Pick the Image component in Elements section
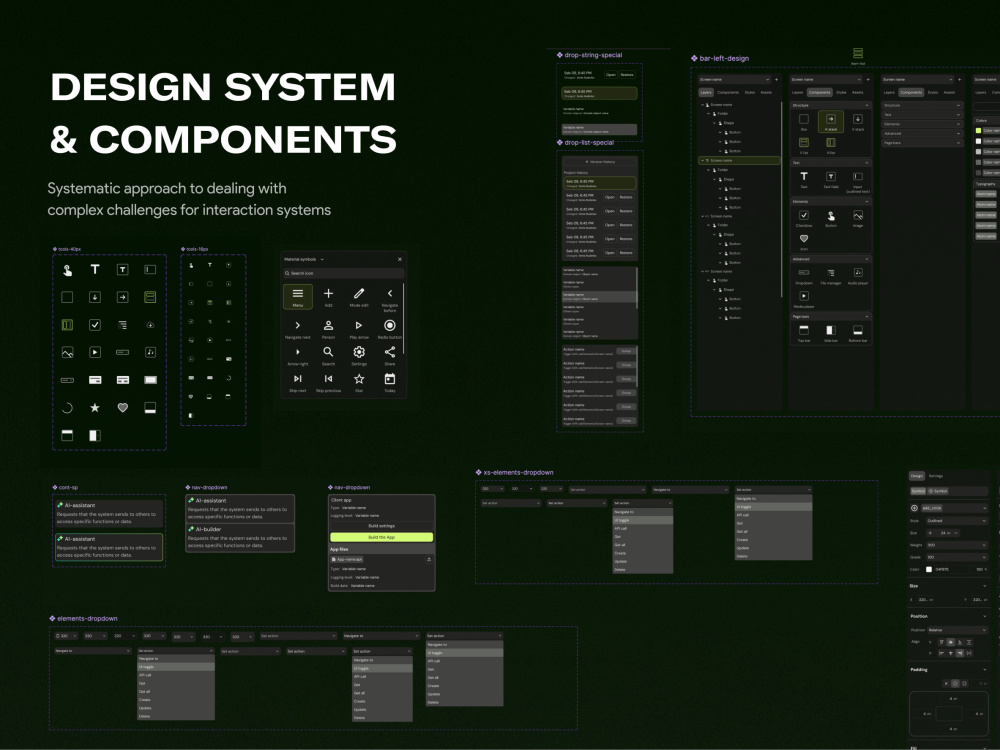This screenshot has height=750, width=1000. coord(858,218)
